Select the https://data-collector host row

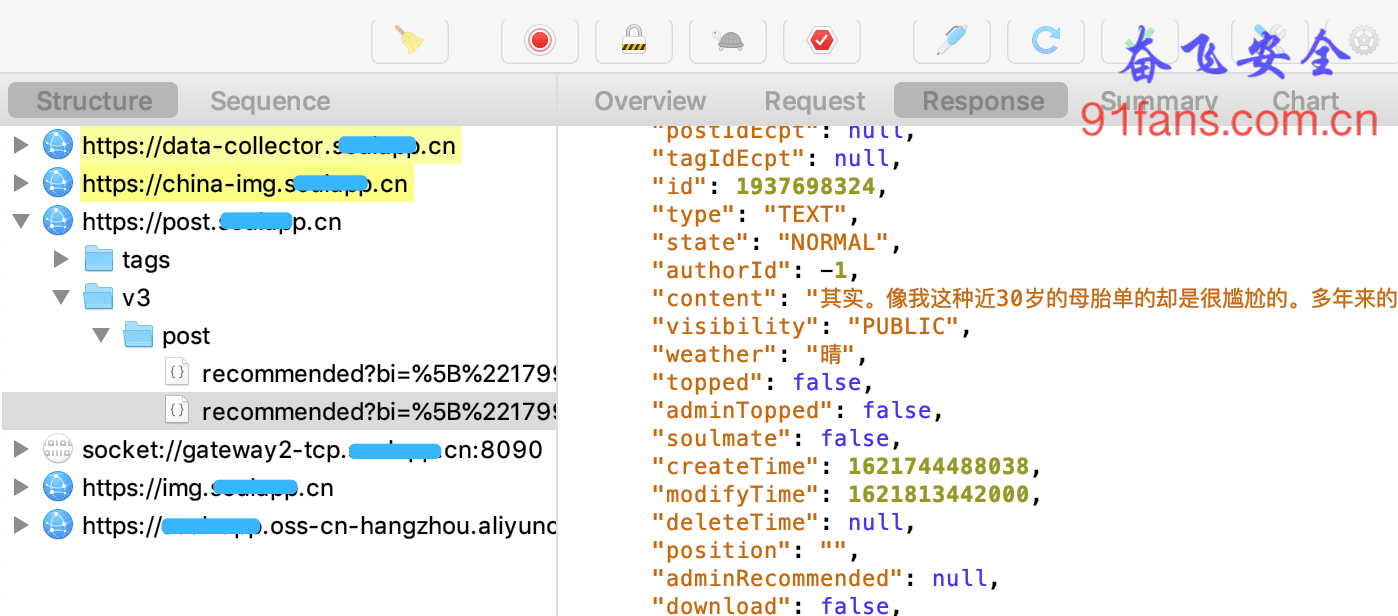pyautogui.click(x=279, y=146)
